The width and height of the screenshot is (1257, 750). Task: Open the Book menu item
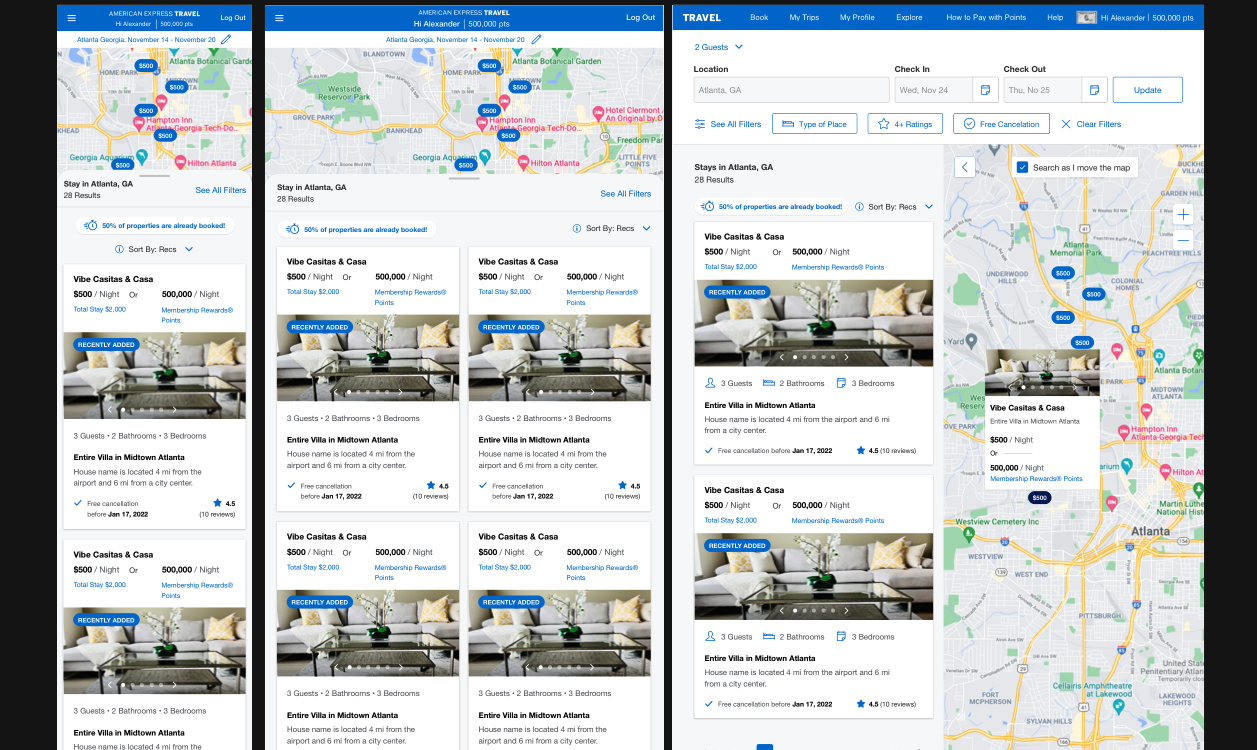pyautogui.click(x=759, y=18)
